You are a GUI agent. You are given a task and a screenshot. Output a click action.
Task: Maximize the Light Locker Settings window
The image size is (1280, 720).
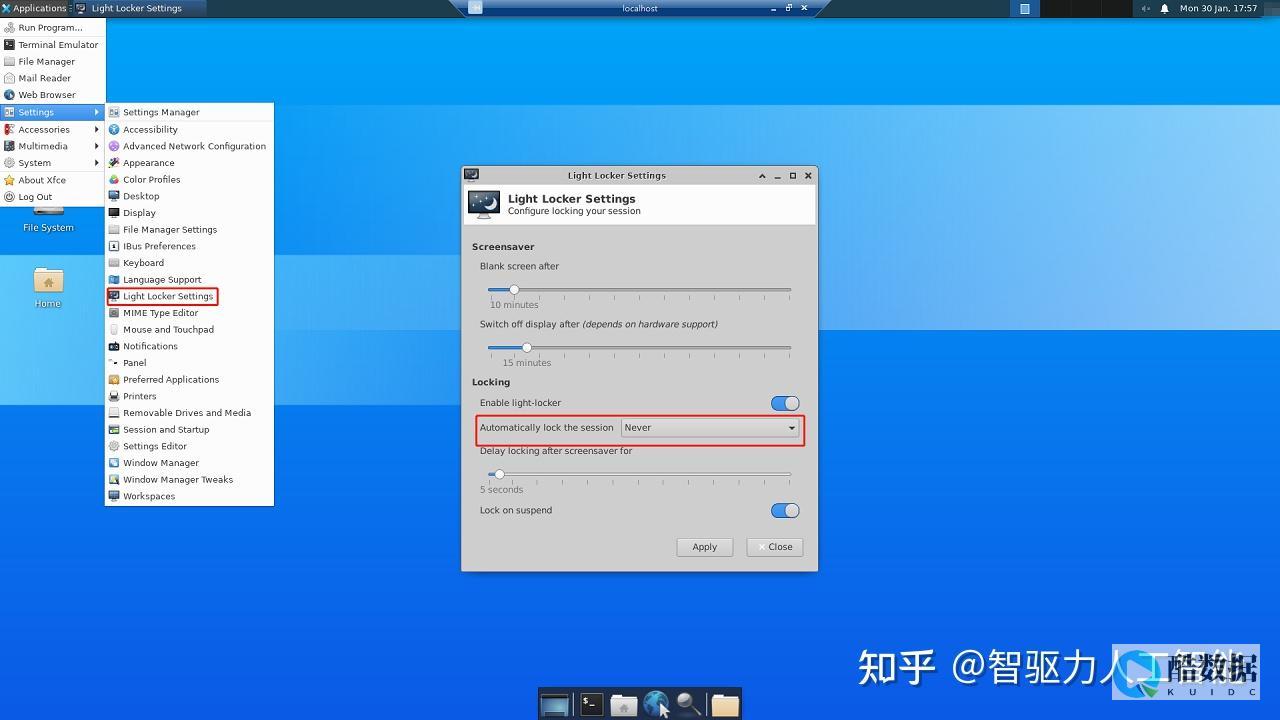pyautogui.click(x=793, y=175)
